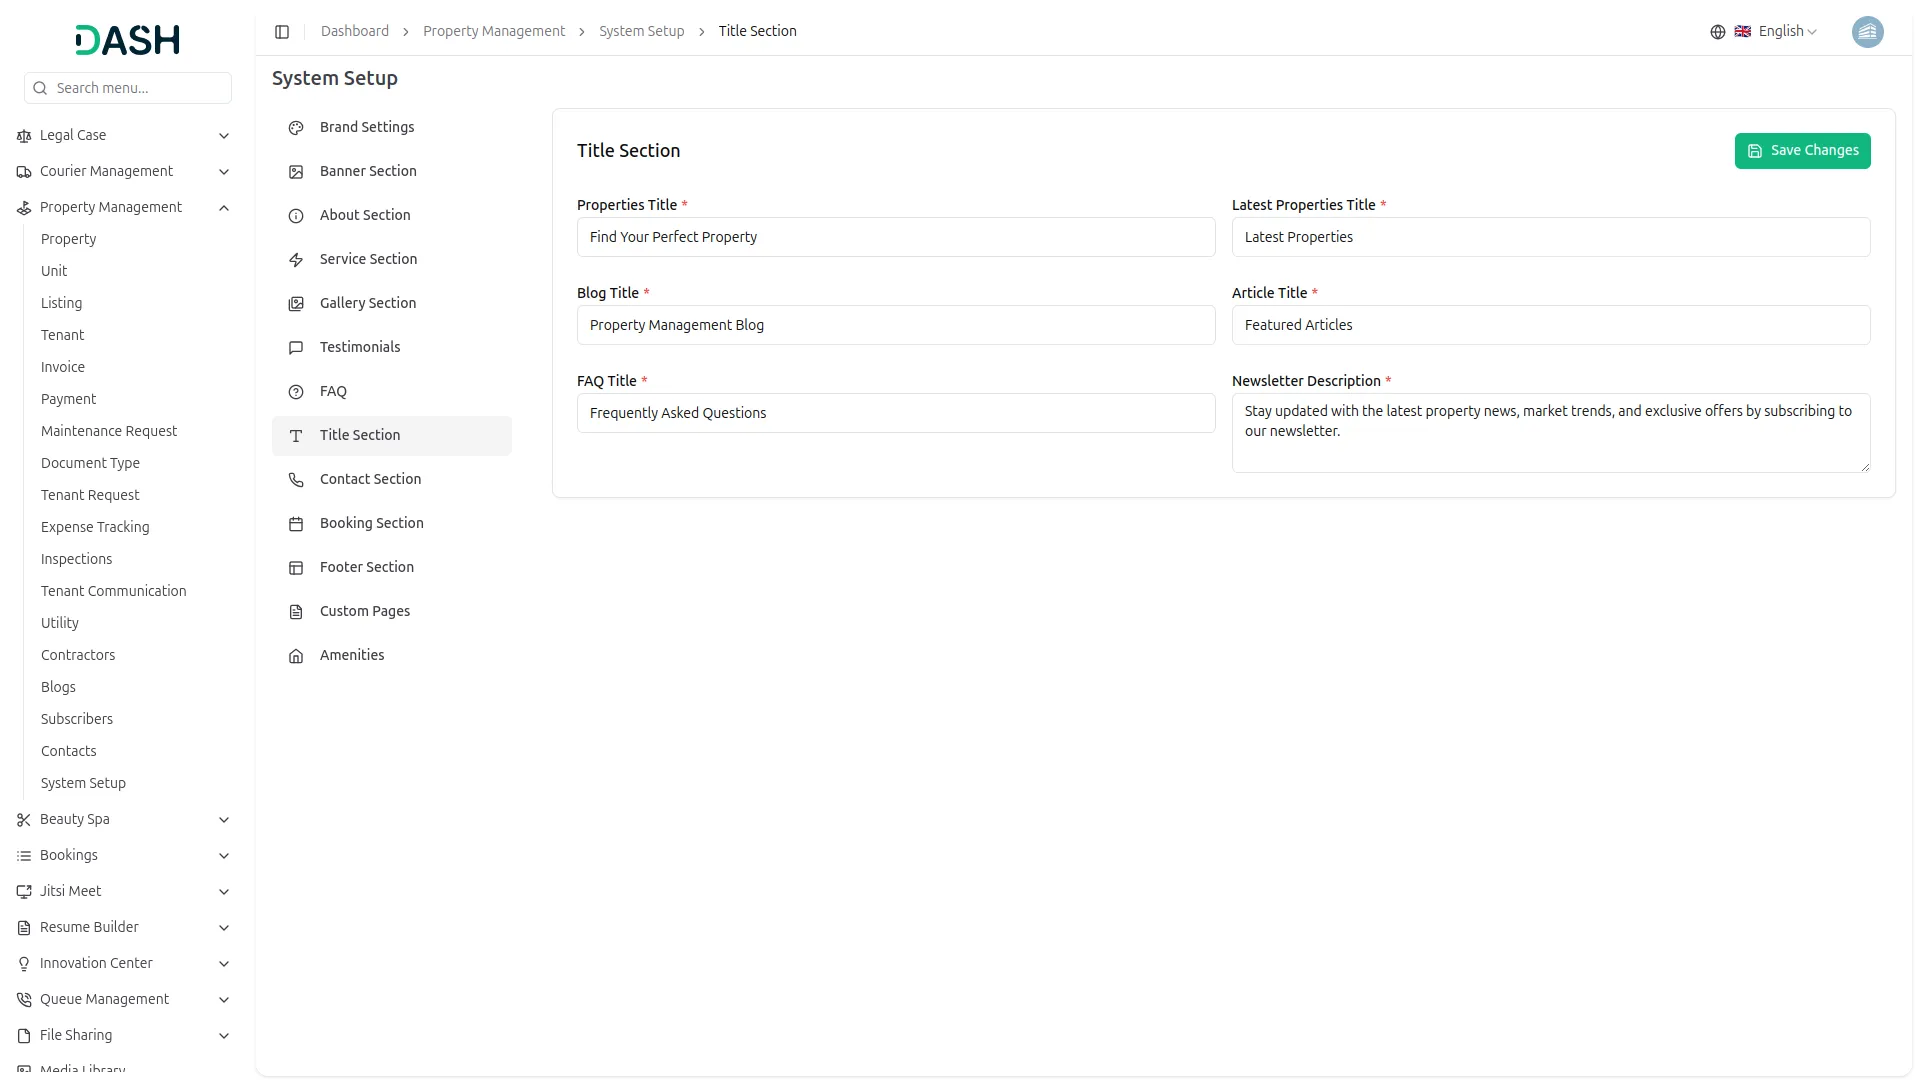
Task: Expand the Beauty Spa menu
Action: (224, 820)
